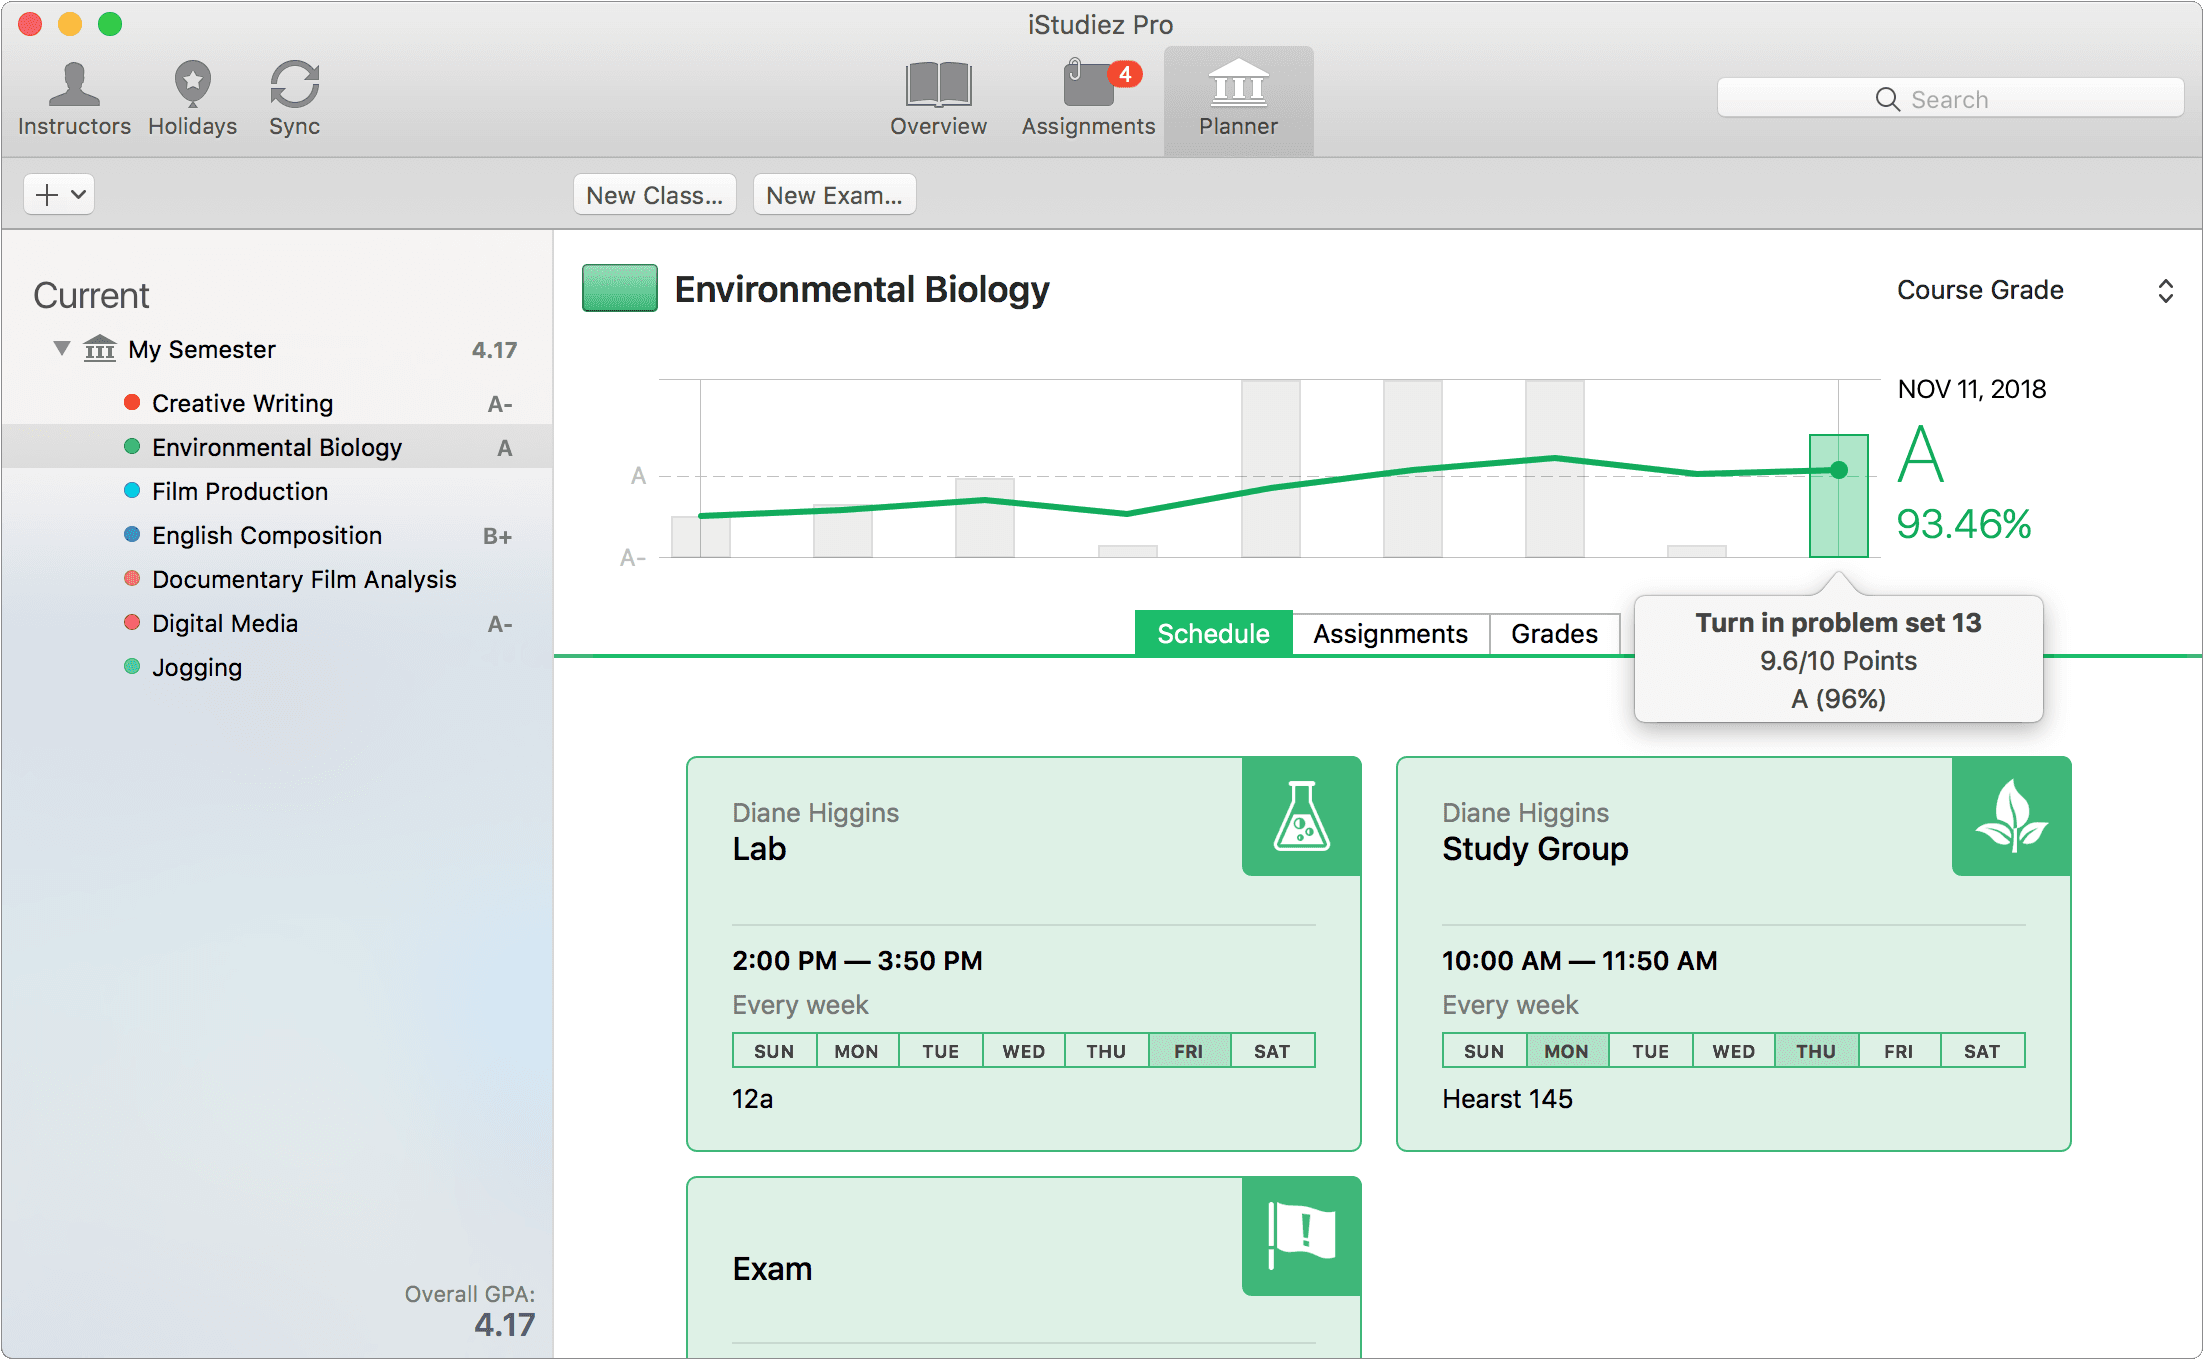
Task: Open the Lab class card
Action: click(1023, 954)
